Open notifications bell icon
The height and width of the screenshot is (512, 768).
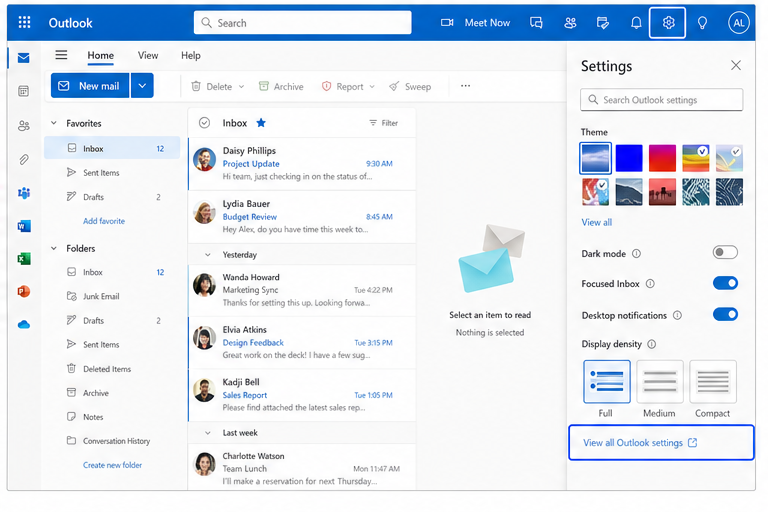(x=636, y=23)
